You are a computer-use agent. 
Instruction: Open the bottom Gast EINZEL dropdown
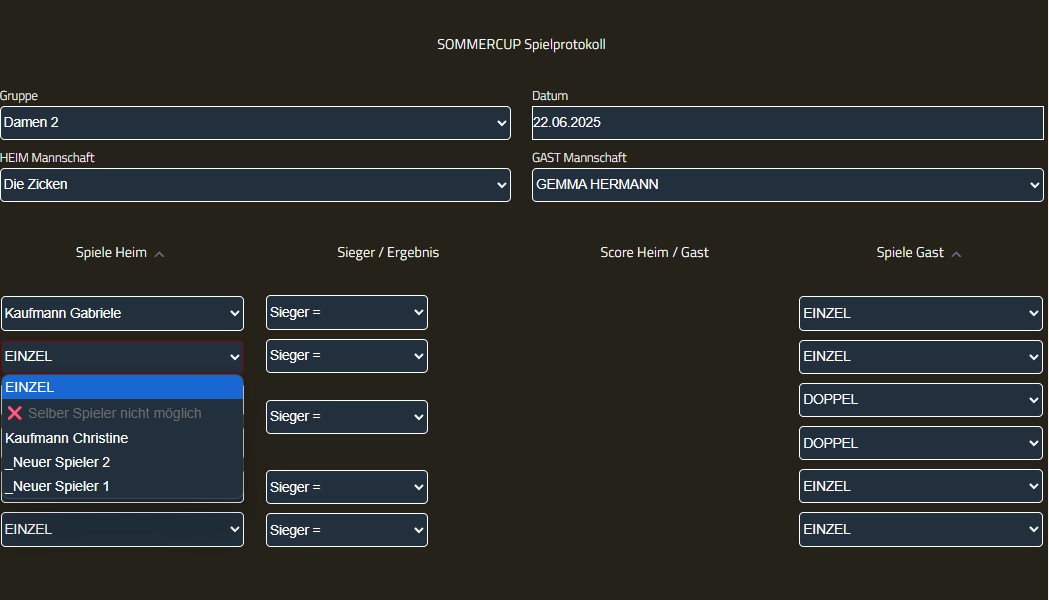(921, 529)
